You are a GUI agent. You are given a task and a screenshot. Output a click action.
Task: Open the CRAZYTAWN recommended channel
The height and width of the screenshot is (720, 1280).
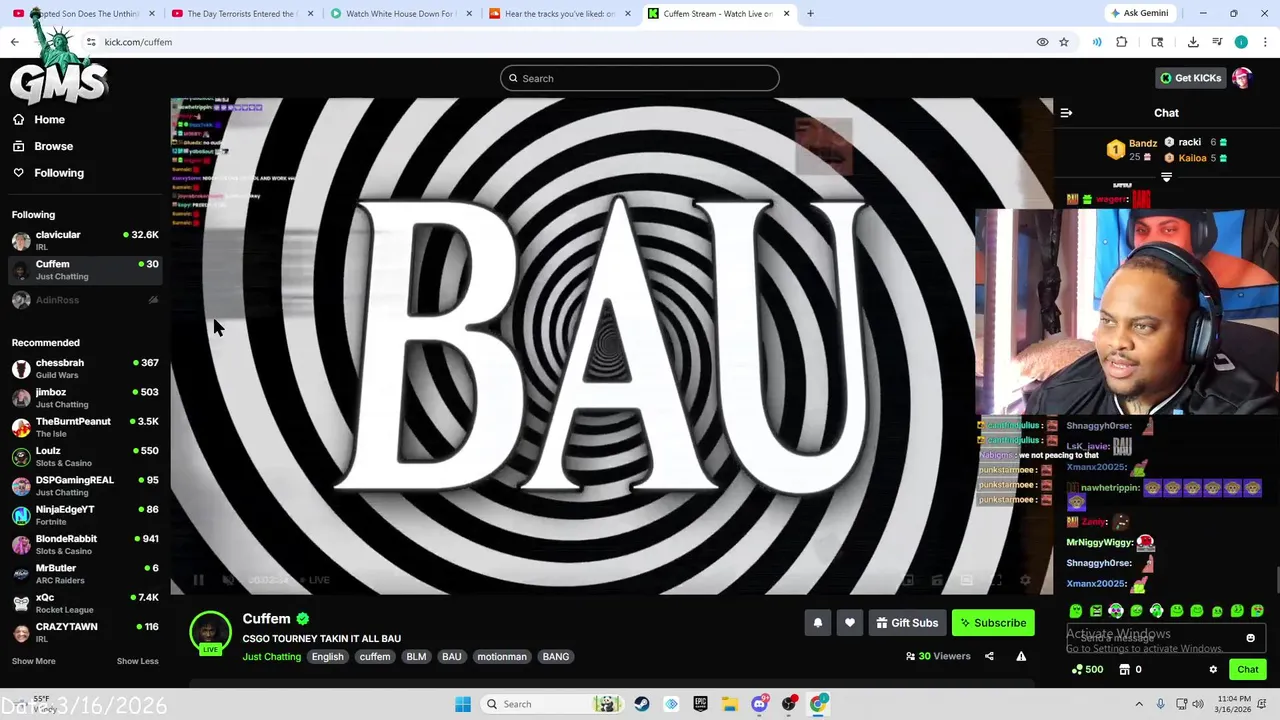pos(85,632)
